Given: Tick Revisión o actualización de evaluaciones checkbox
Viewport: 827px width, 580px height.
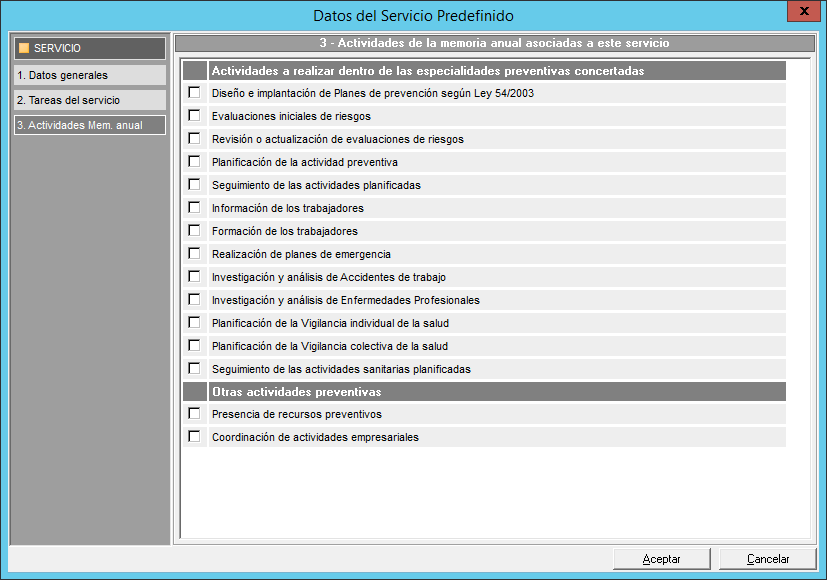Looking at the screenshot, I should 194,139.
